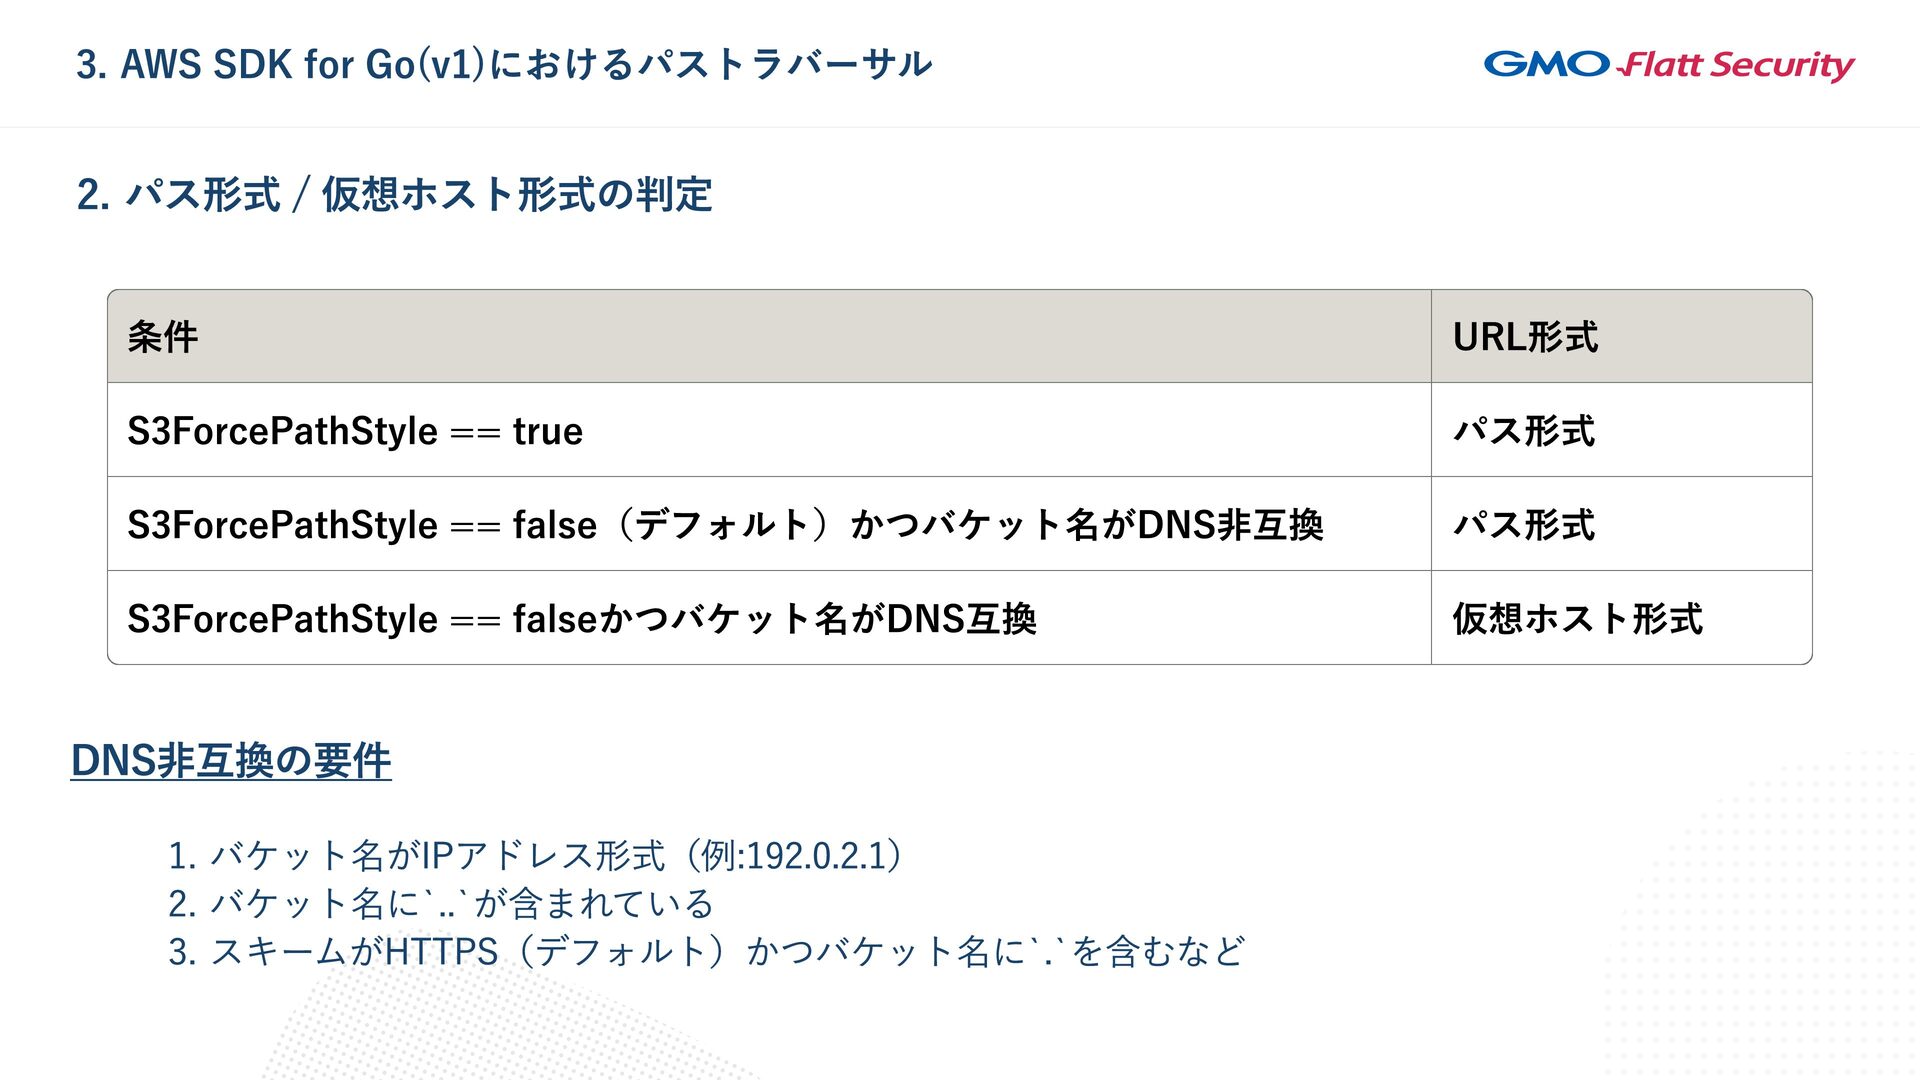Click the word true in the first data row
The width and height of the screenshot is (1920, 1080).
[548, 431]
